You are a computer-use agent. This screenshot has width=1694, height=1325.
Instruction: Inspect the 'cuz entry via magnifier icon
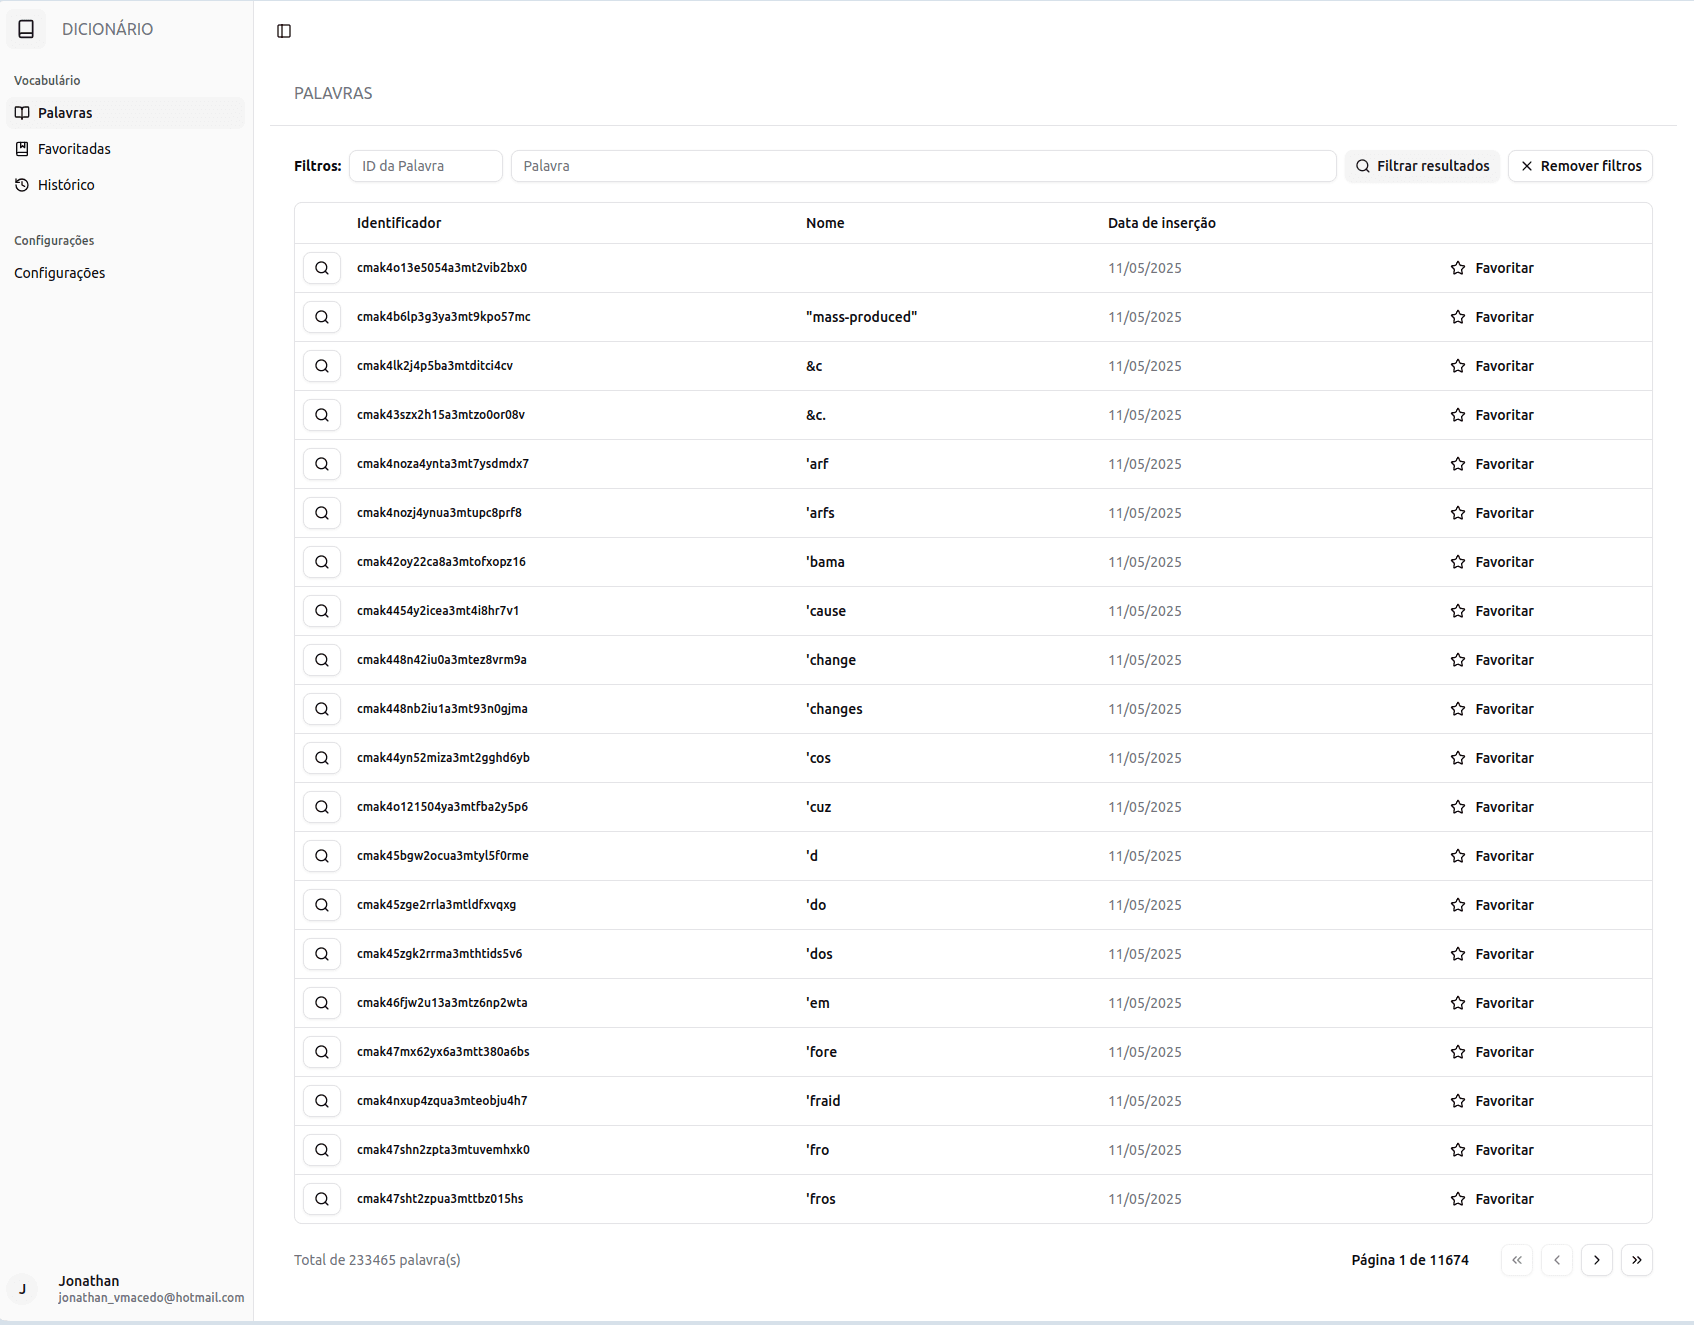[x=322, y=807]
